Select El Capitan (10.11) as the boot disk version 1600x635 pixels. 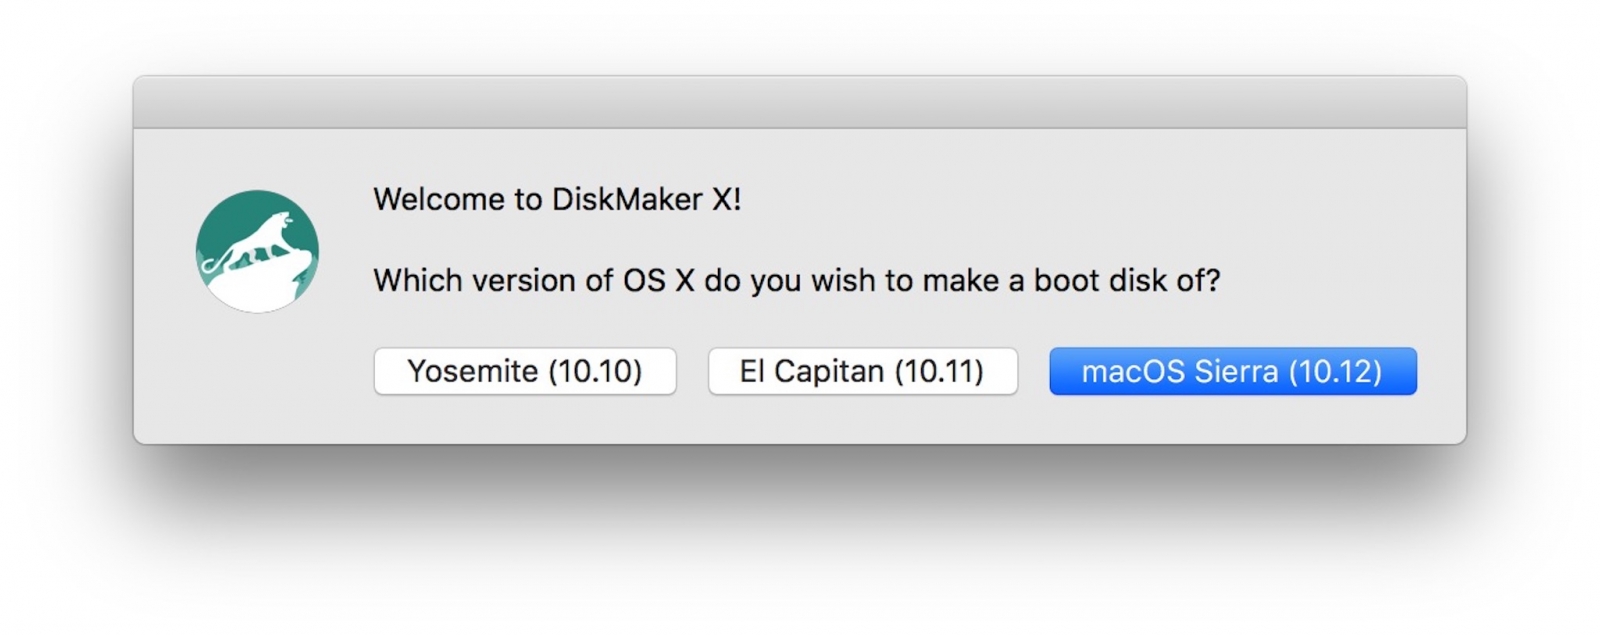[862, 371]
